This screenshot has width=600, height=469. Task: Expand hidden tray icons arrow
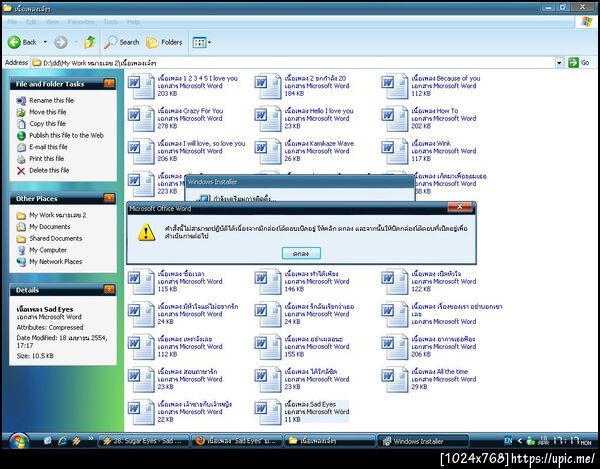[520, 441]
